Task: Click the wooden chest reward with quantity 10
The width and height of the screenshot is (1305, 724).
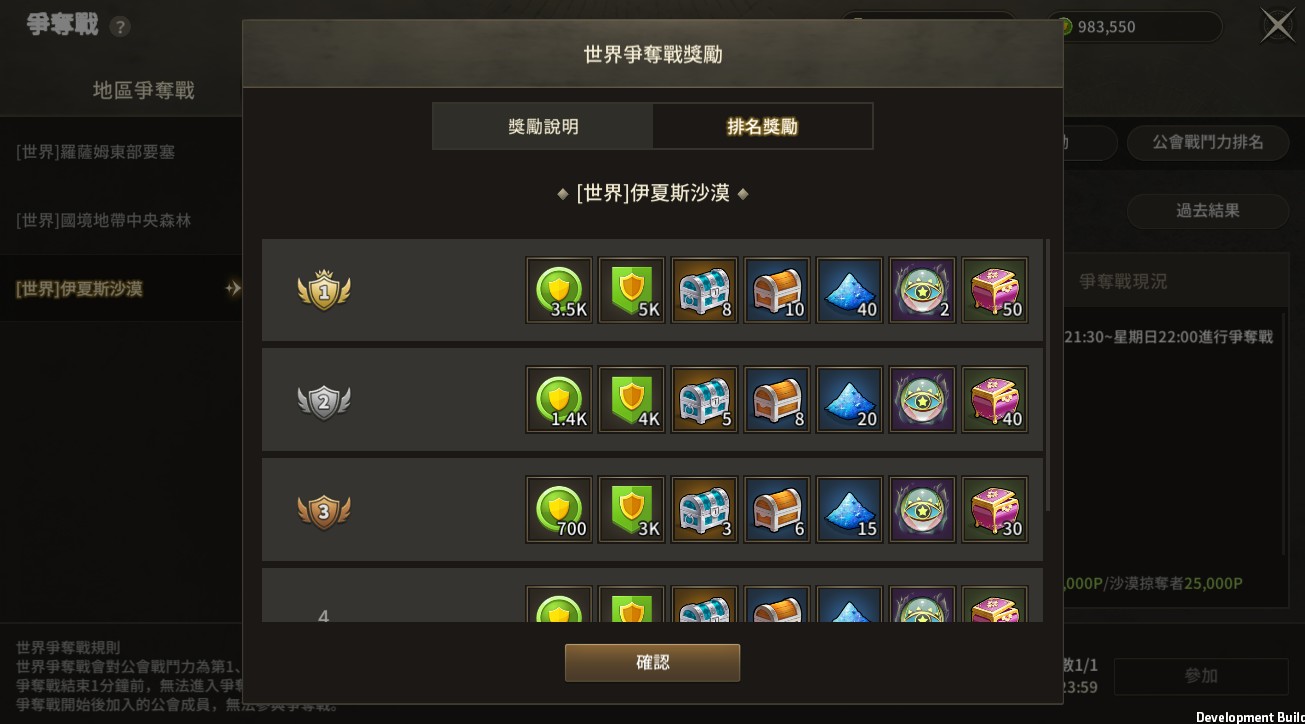Action: pyautogui.click(x=777, y=290)
